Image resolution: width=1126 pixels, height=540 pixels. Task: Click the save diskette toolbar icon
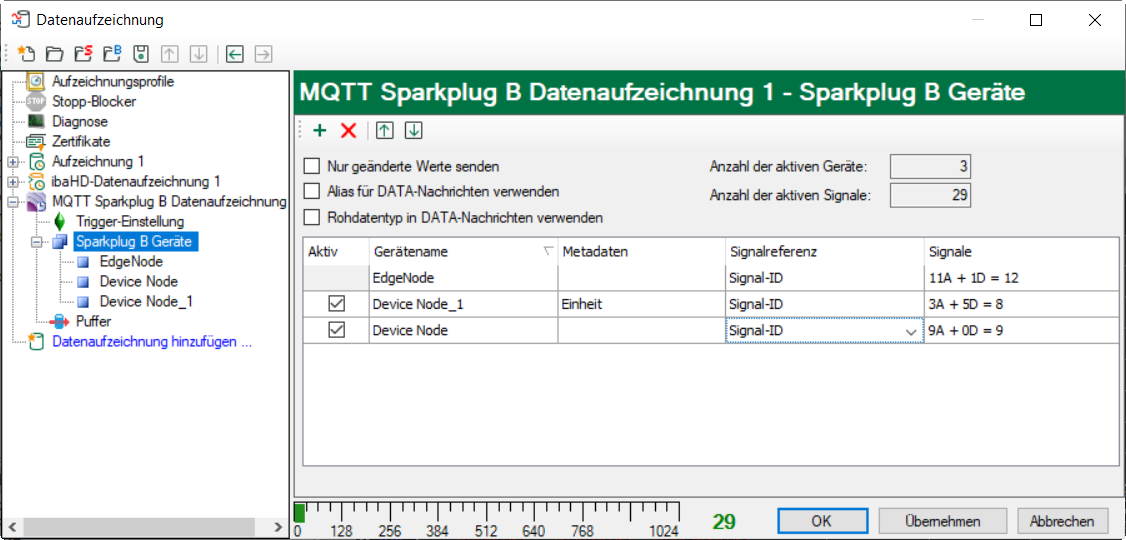click(141, 53)
